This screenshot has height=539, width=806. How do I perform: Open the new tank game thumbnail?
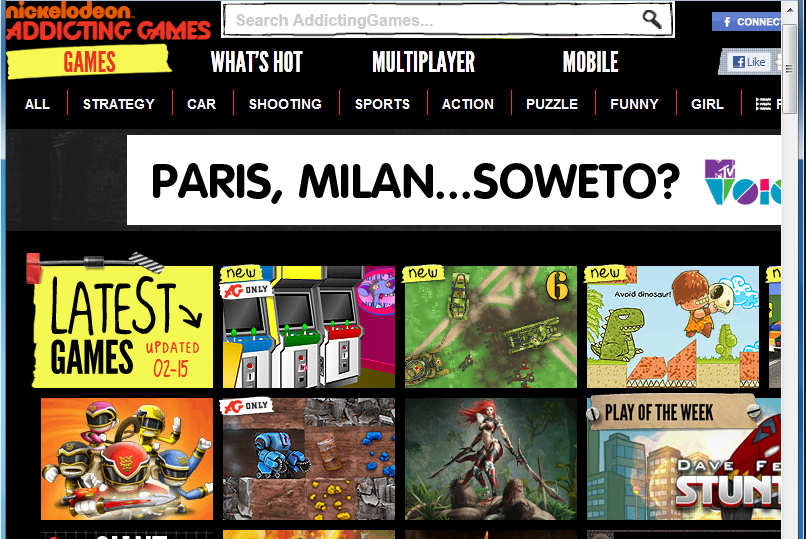coord(490,327)
